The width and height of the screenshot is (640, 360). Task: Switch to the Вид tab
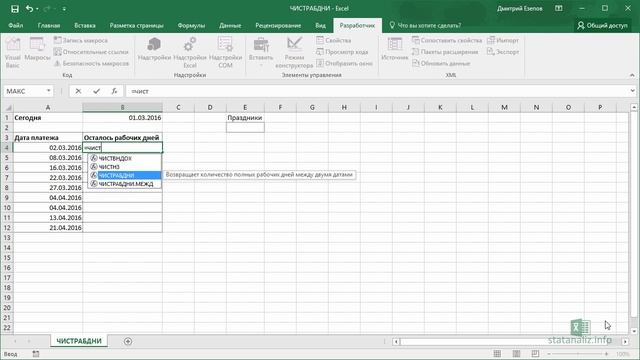[320, 25]
